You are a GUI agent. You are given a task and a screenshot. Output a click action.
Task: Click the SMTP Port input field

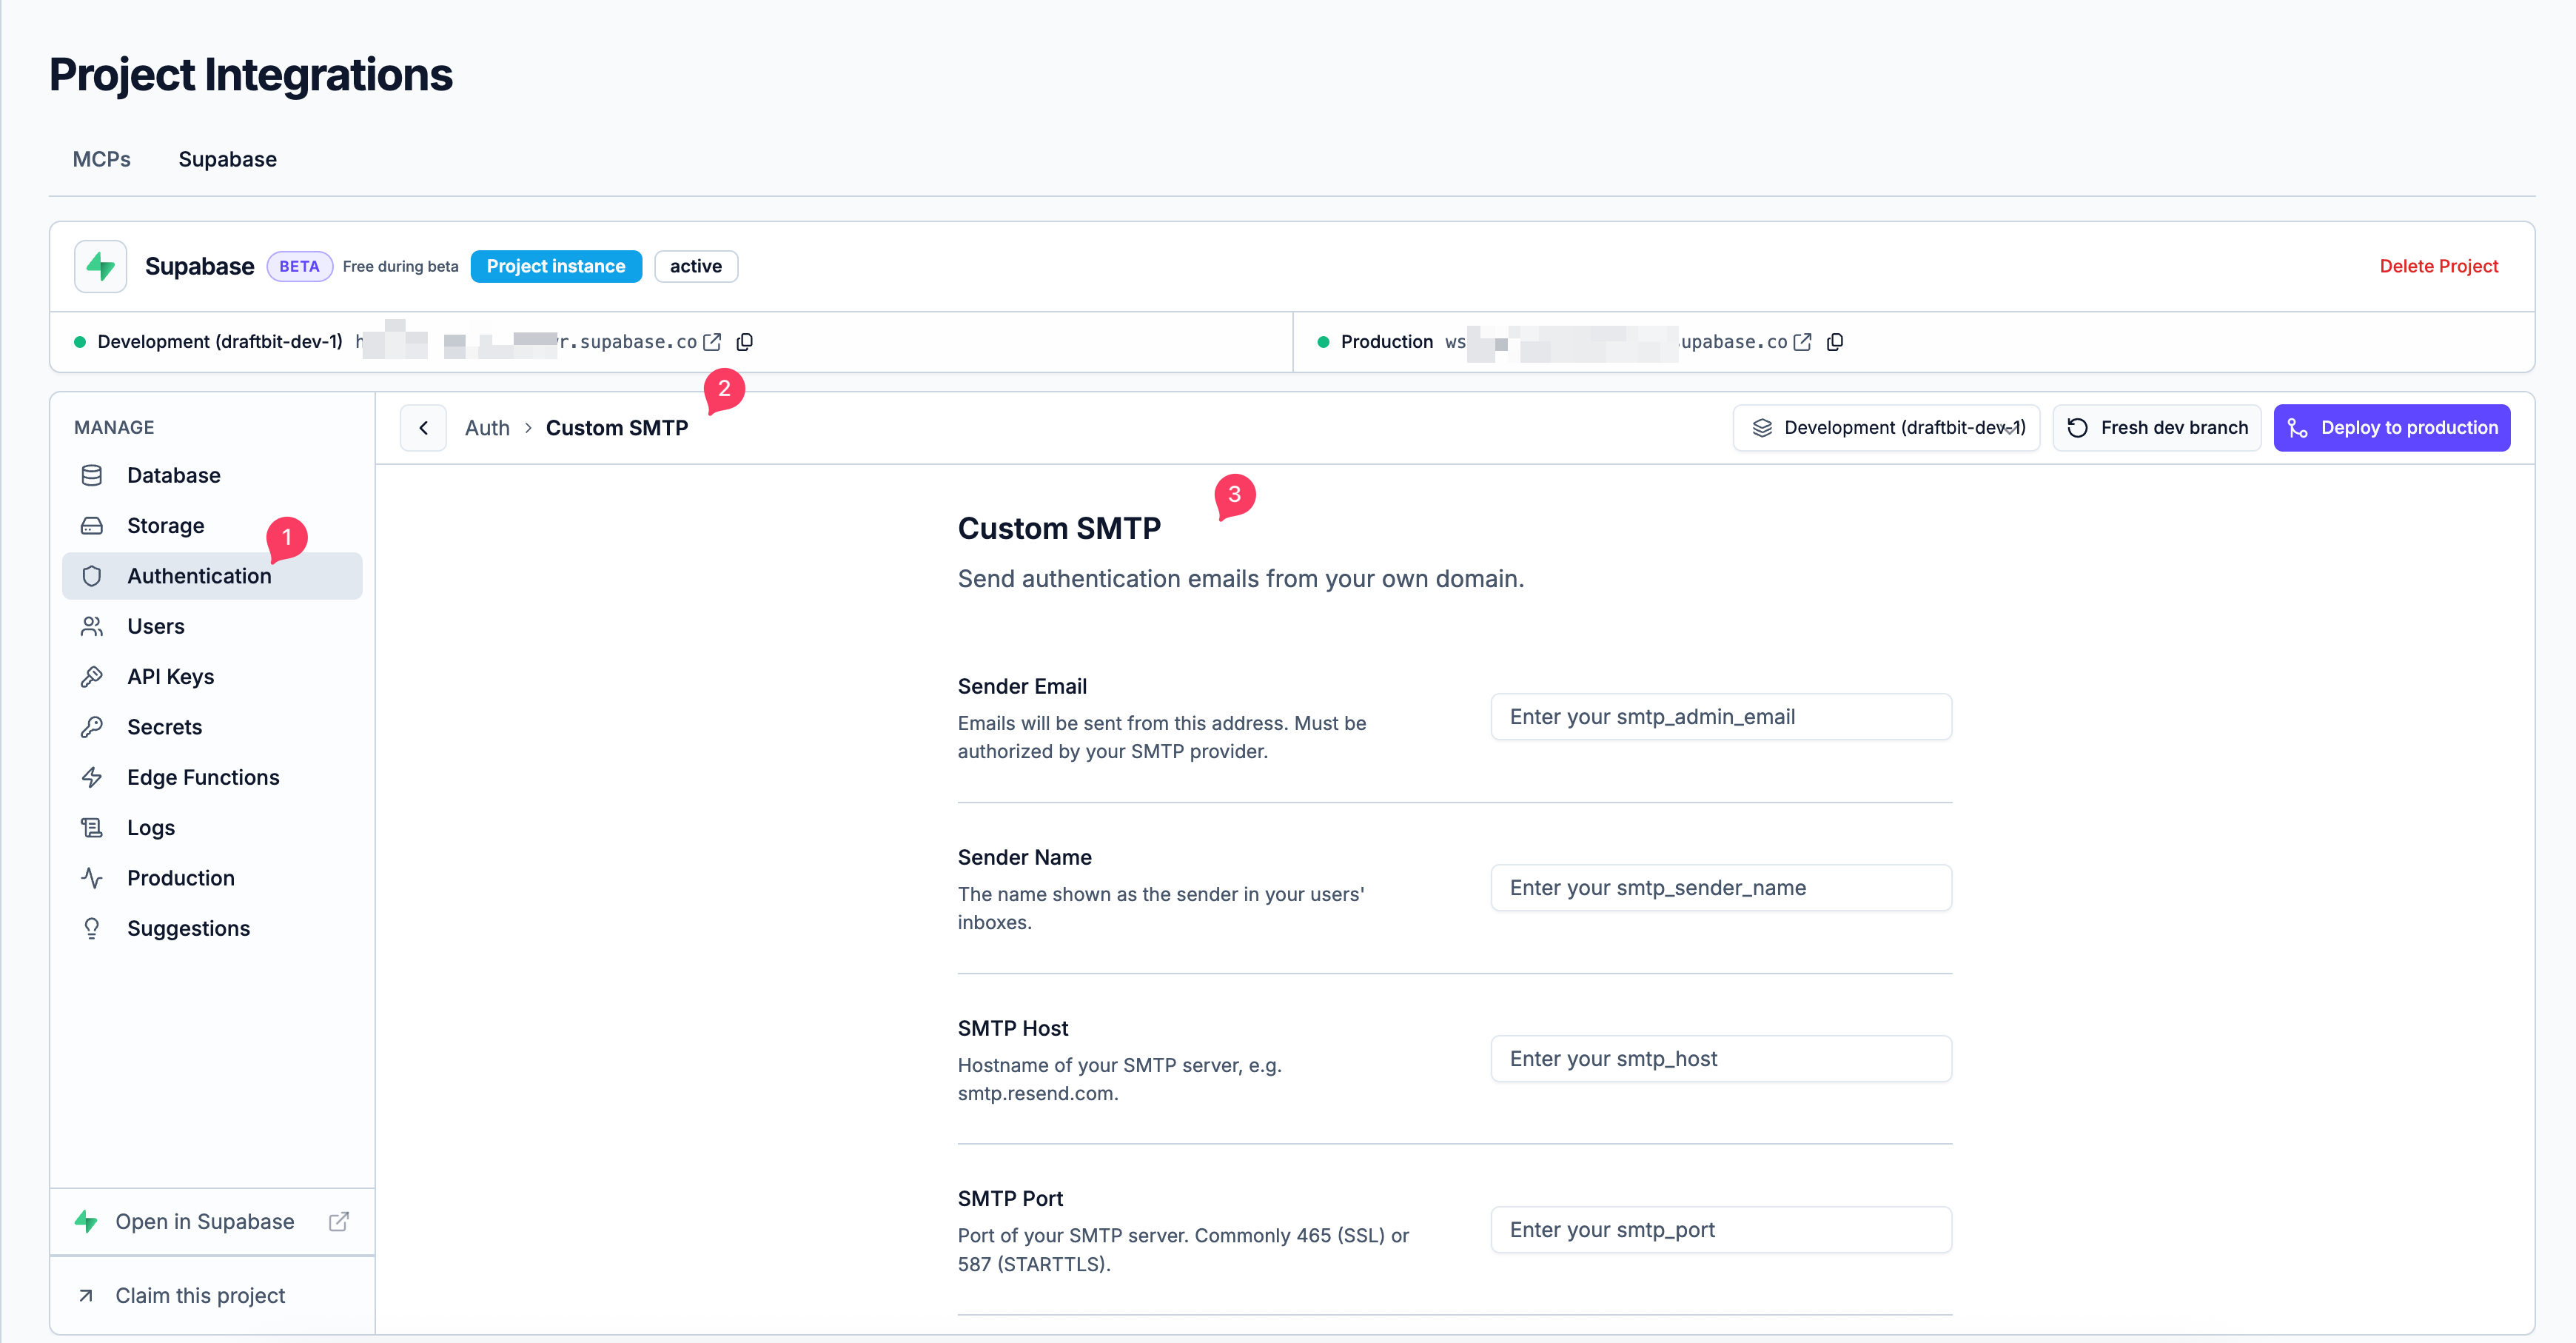click(x=1721, y=1230)
